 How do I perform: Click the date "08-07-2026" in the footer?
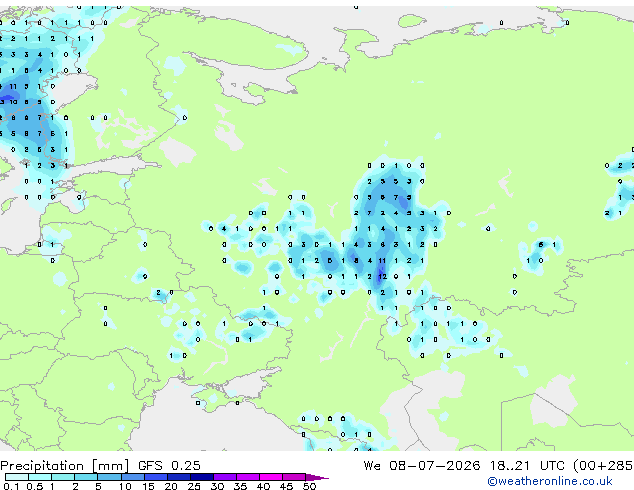click(x=435, y=466)
